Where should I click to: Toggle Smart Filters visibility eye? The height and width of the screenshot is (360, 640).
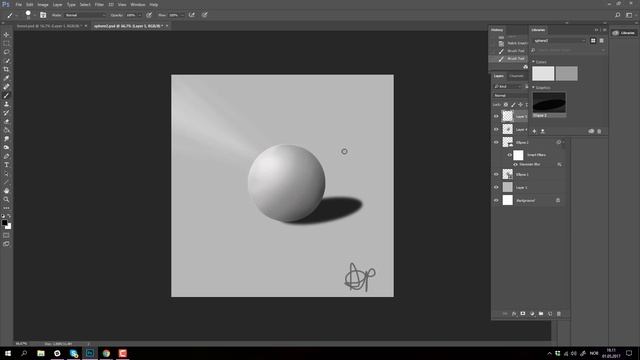tap(509, 155)
